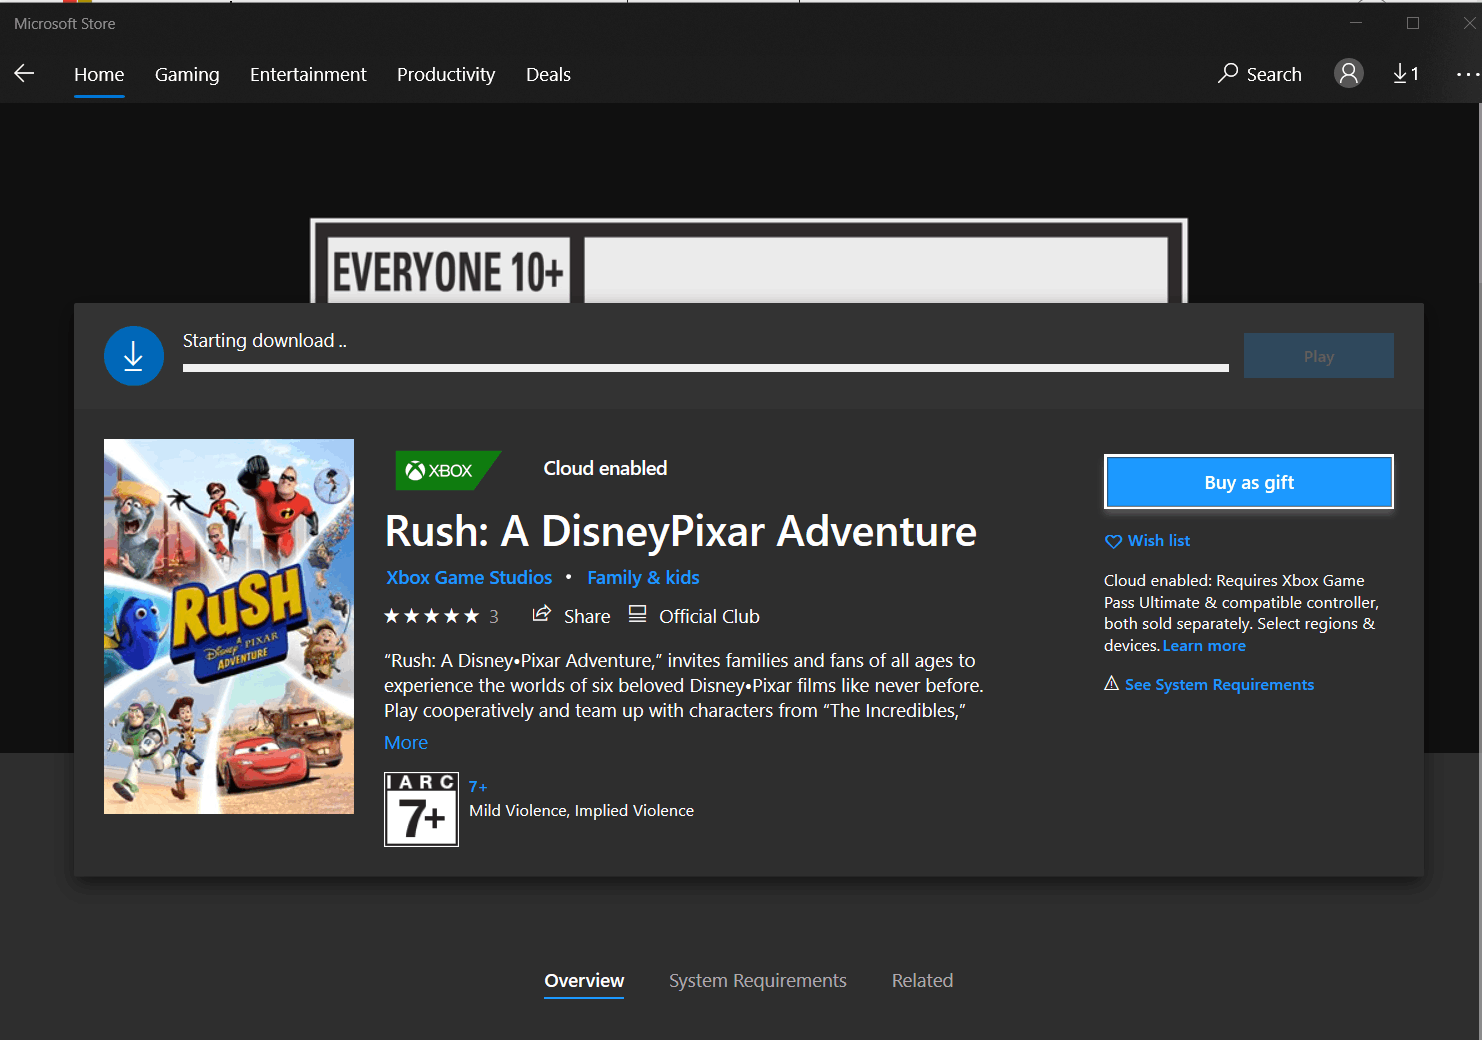Open the downloads and updates indicator
Image resolution: width=1482 pixels, height=1040 pixels.
1406,73
